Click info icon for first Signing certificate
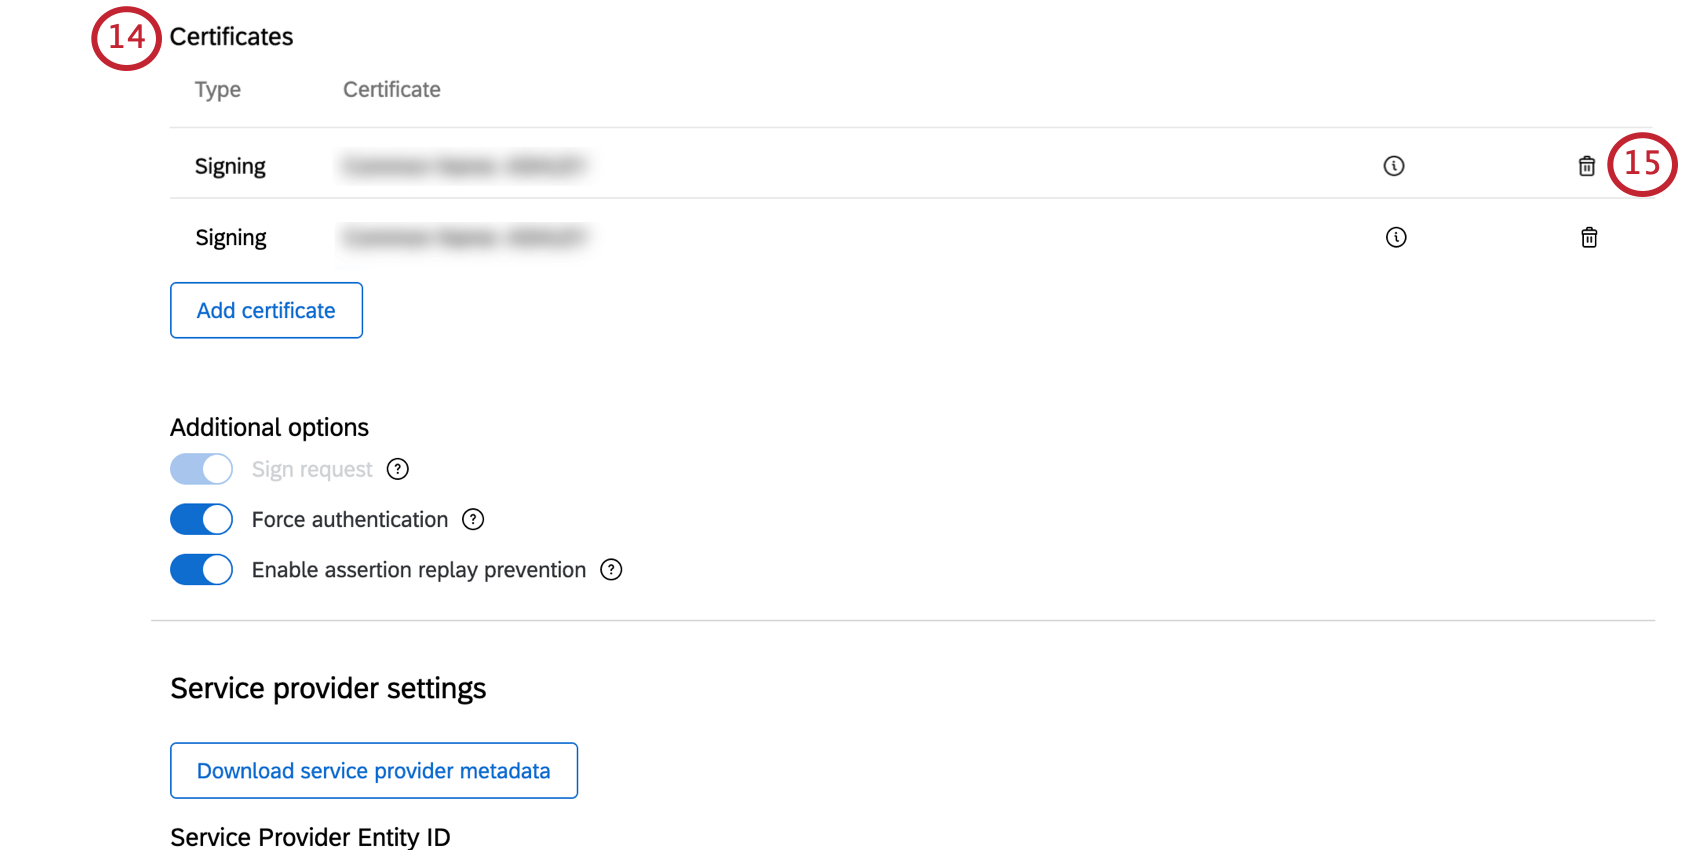The image size is (1700, 850). (x=1394, y=166)
